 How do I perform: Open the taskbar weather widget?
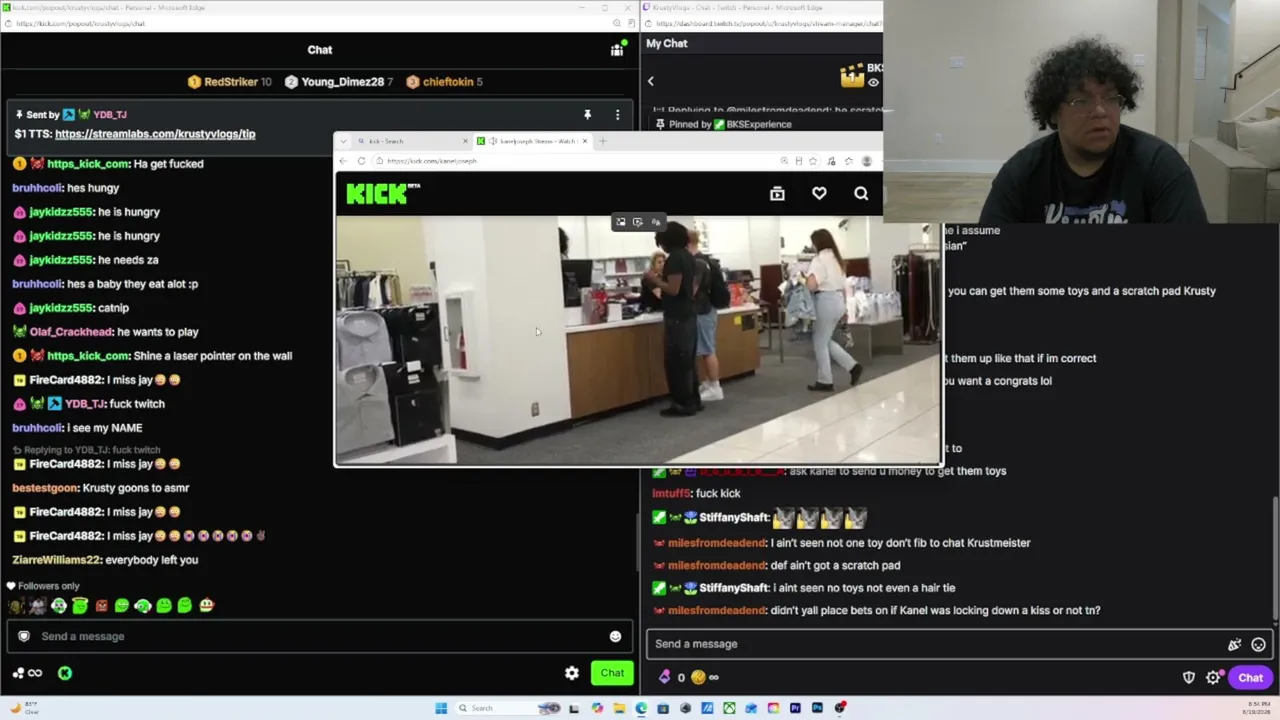coord(26,708)
